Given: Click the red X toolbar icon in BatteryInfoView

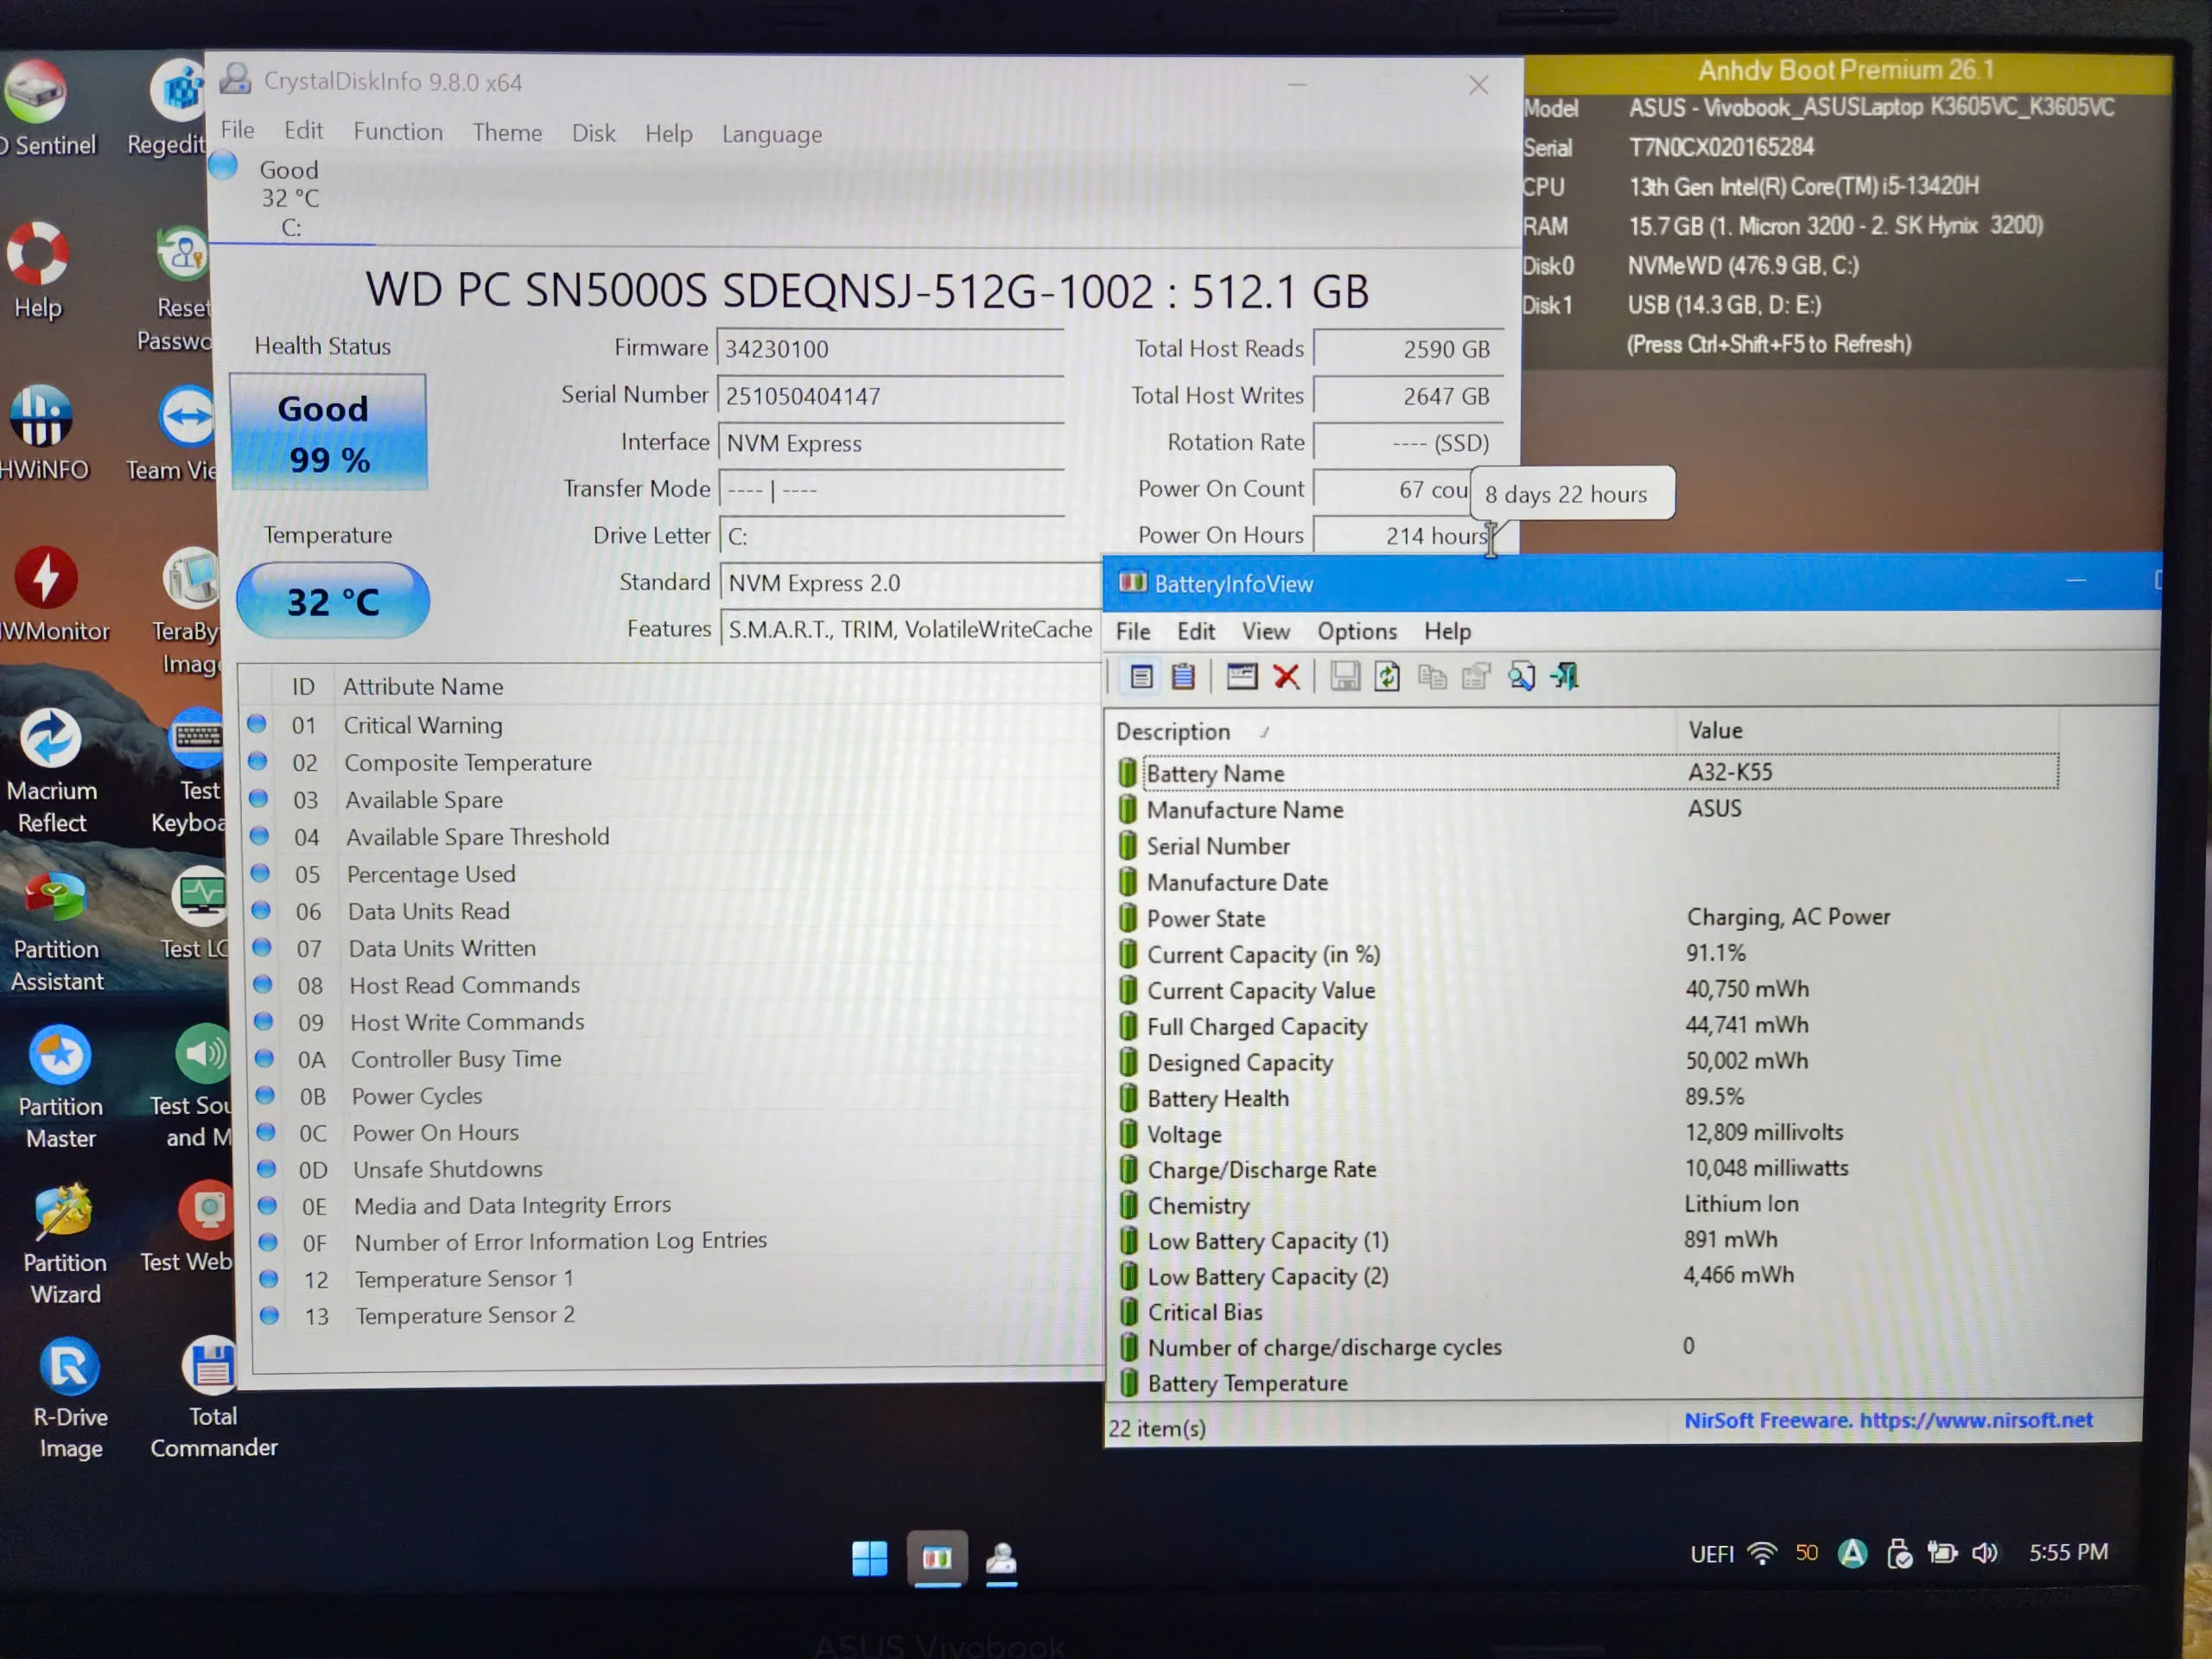Looking at the screenshot, I should [x=1286, y=677].
